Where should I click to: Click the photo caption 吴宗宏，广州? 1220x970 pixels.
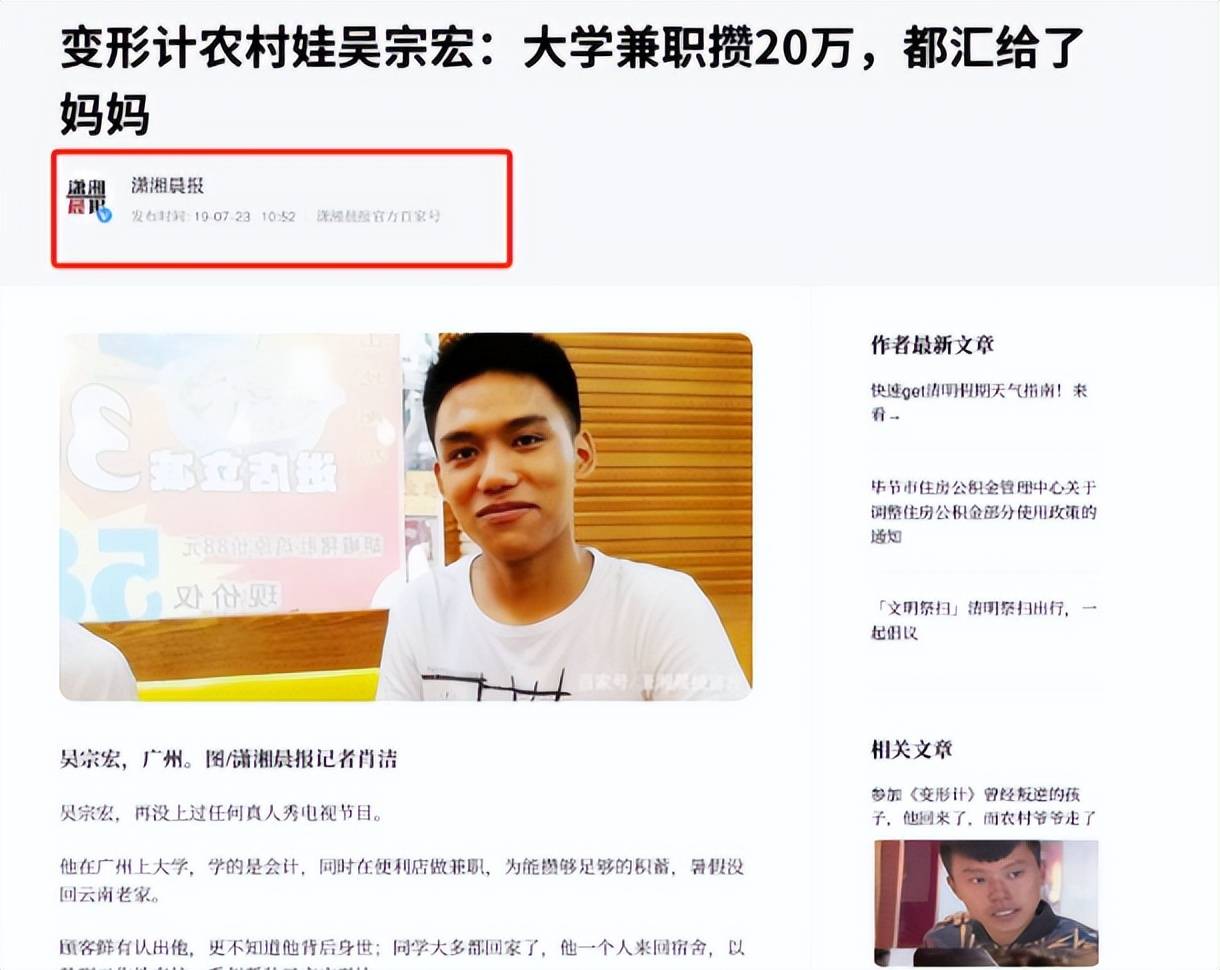coord(228,759)
